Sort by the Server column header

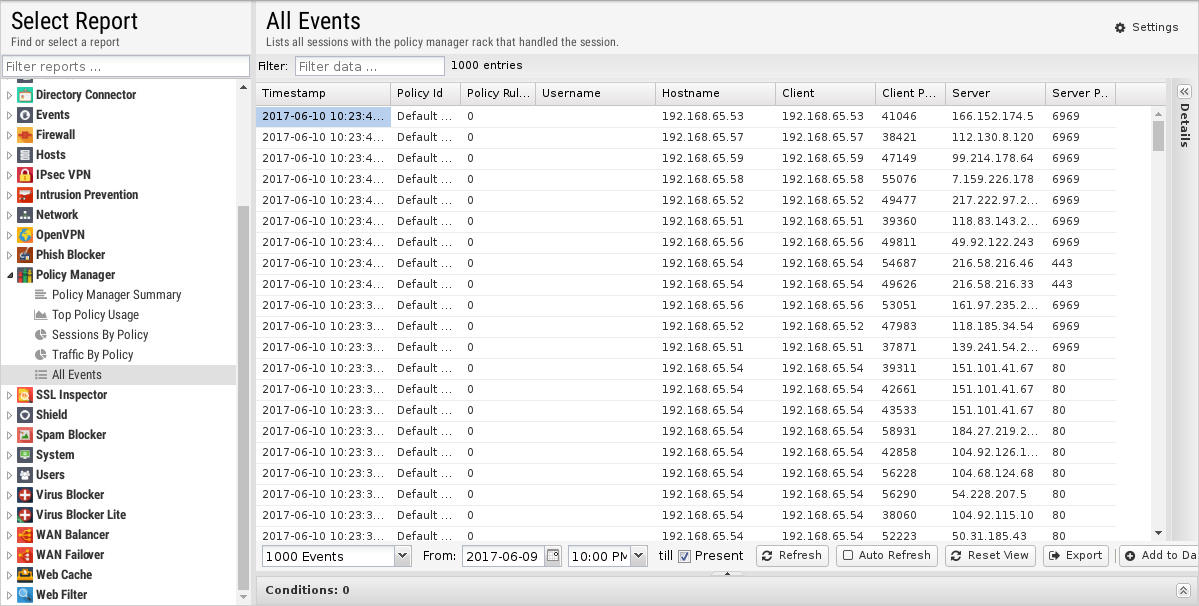[995, 93]
